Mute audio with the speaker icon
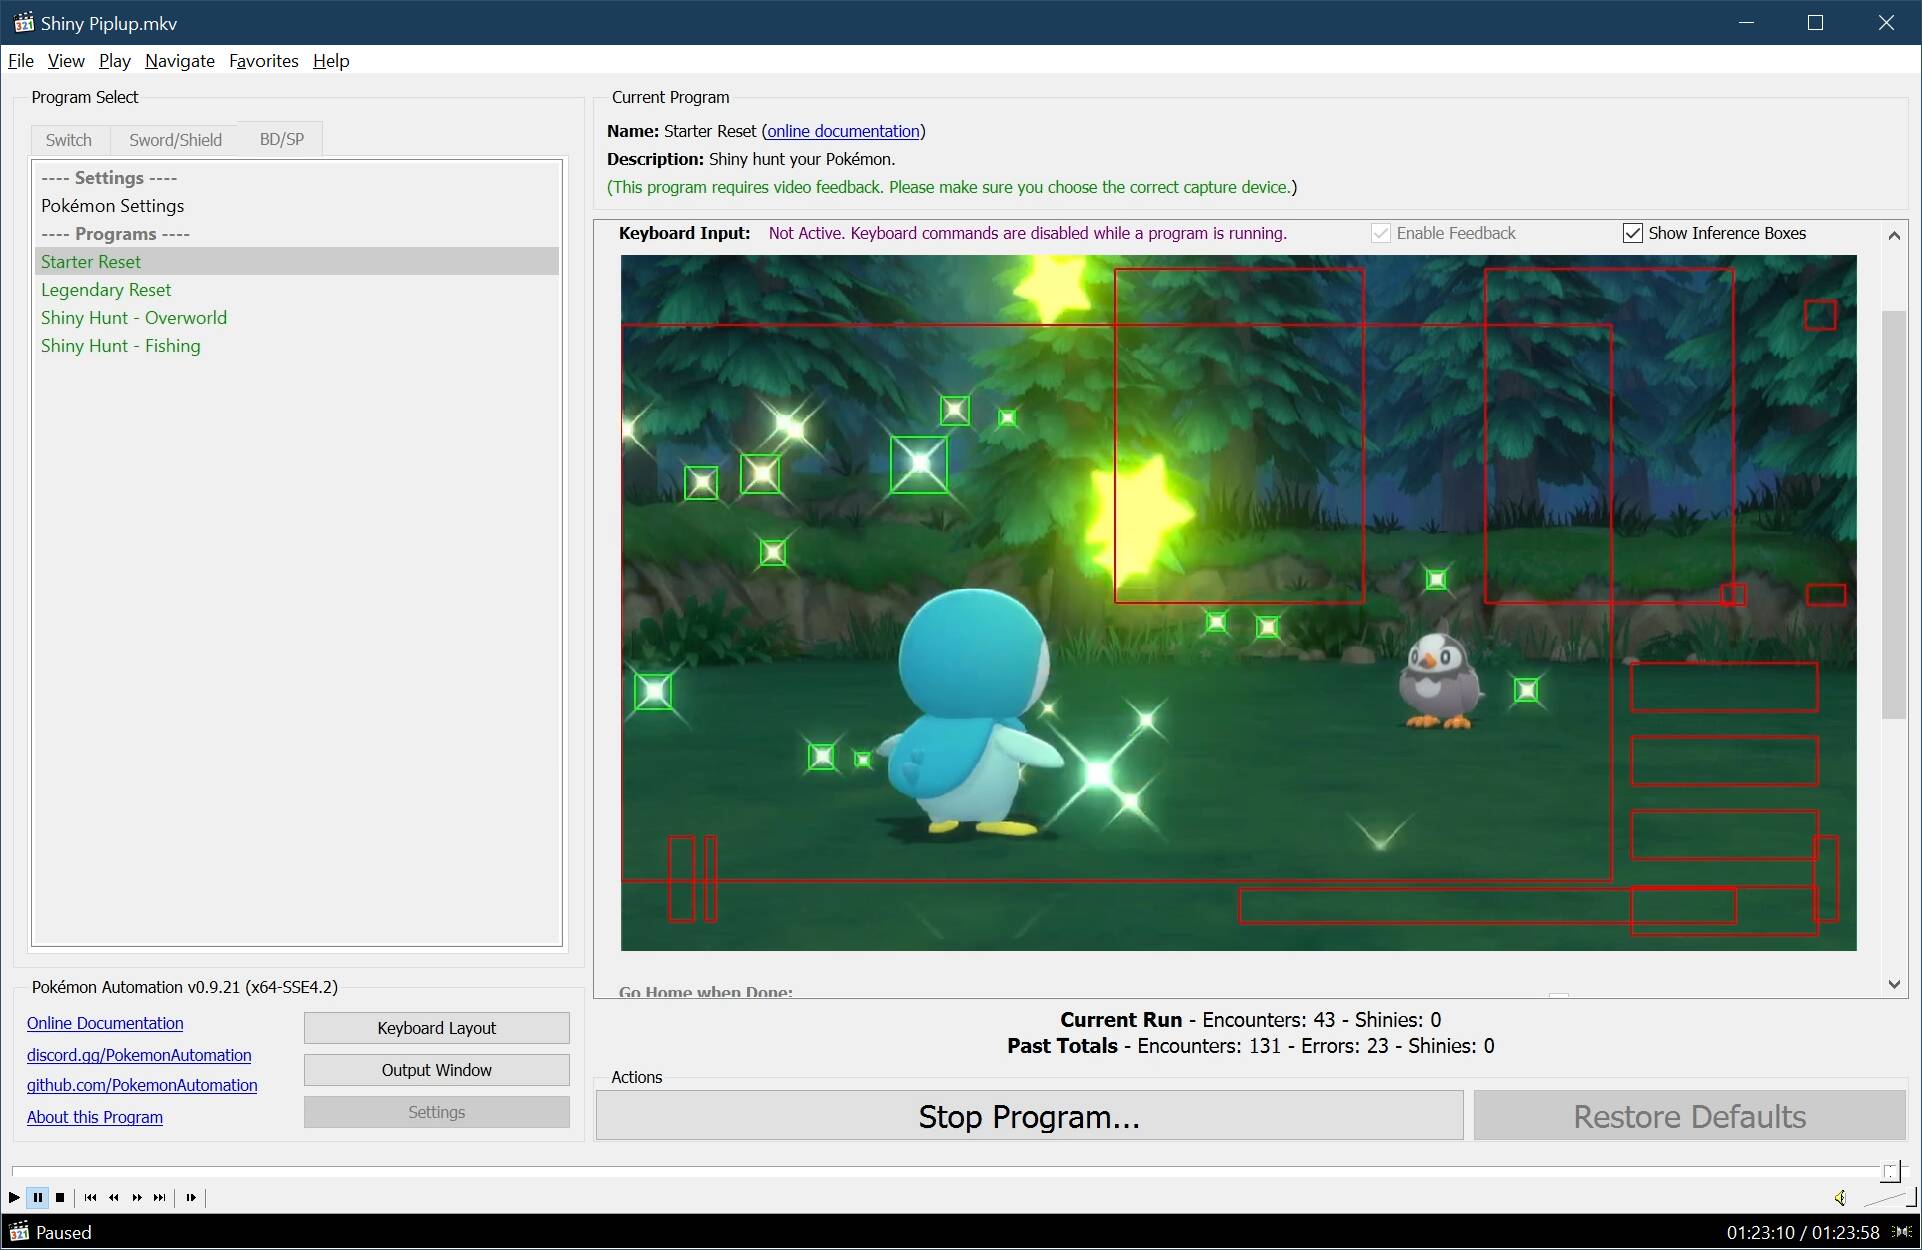The height and width of the screenshot is (1250, 1922). tap(1840, 1197)
